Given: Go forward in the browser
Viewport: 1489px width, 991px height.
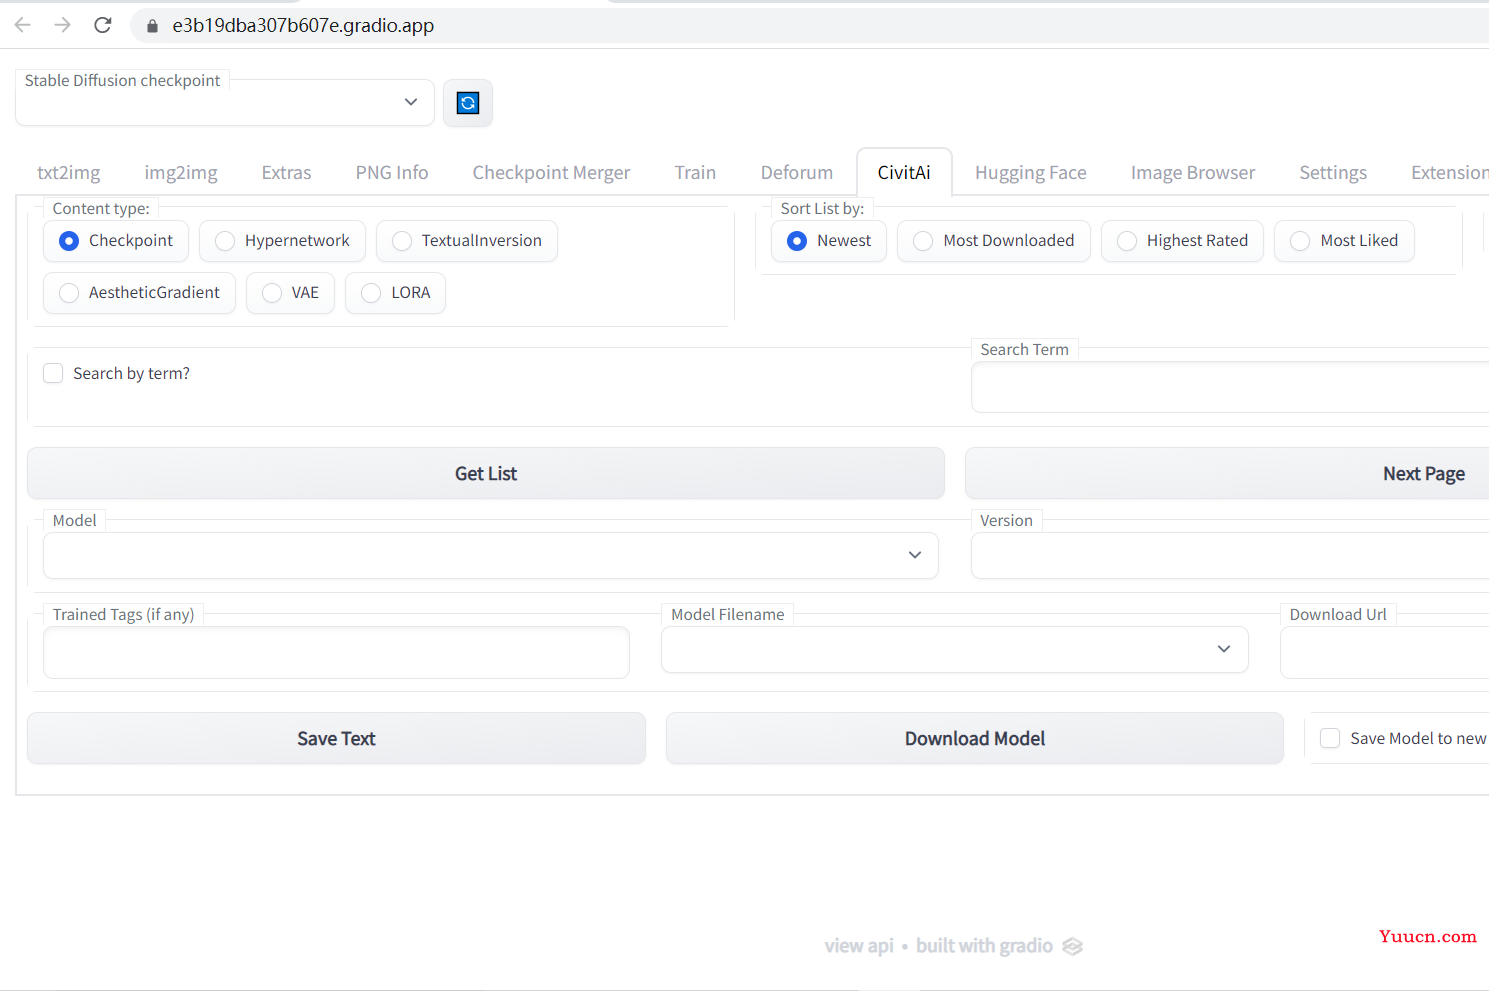Looking at the screenshot, I should point(62,25).
